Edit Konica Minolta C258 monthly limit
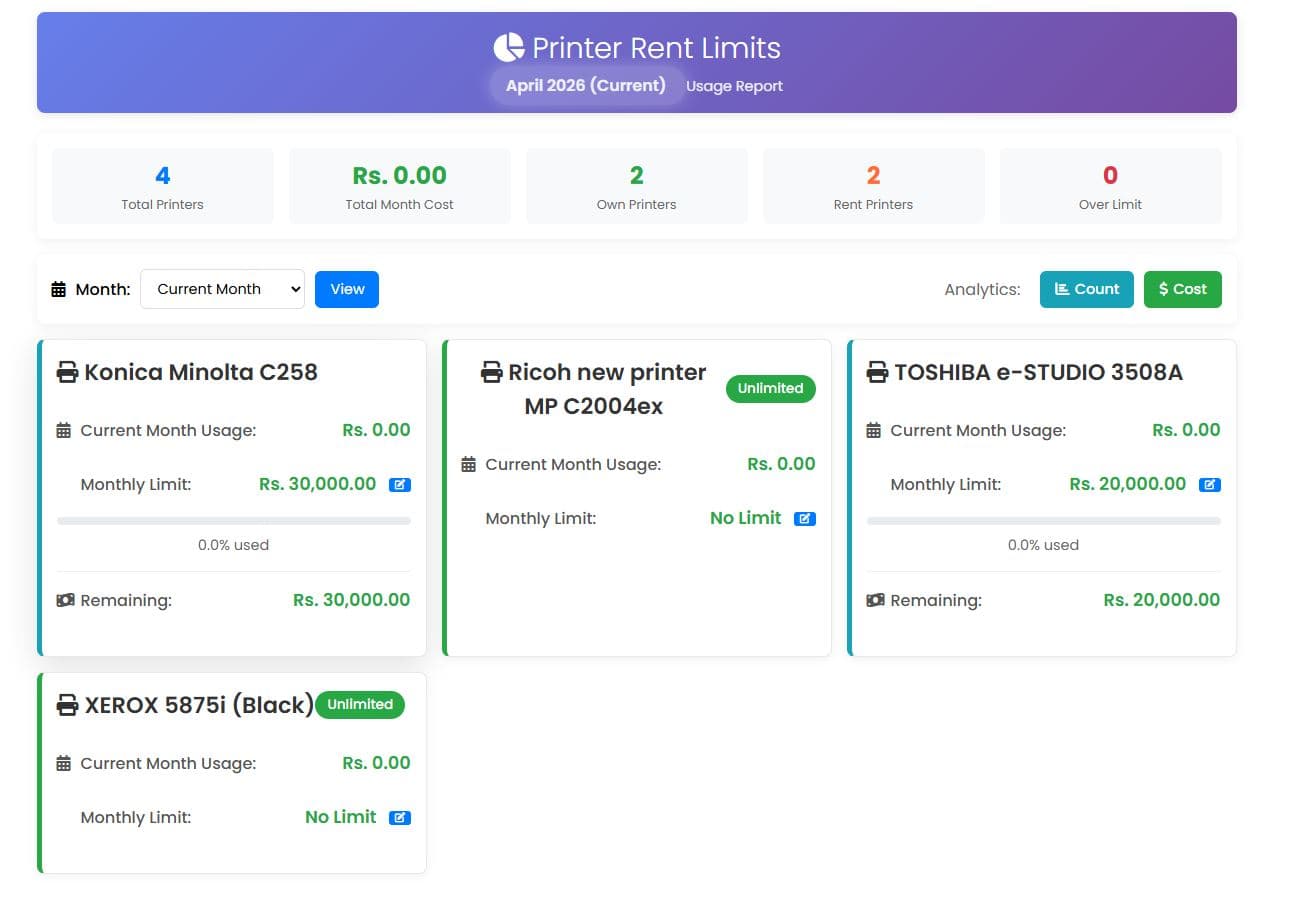The image size is (1302, 897). tap(400, 485)
